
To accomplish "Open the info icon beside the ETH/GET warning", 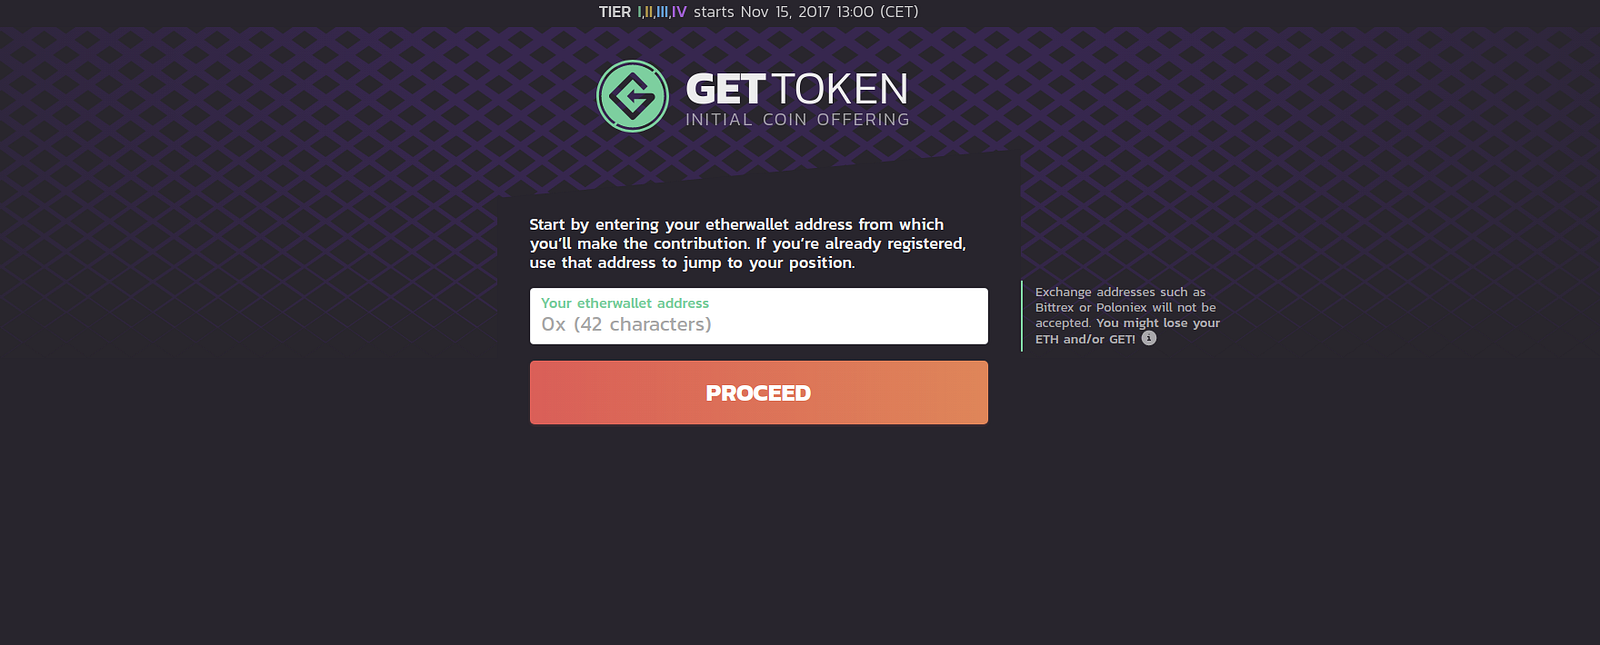I will (1149, 338).
